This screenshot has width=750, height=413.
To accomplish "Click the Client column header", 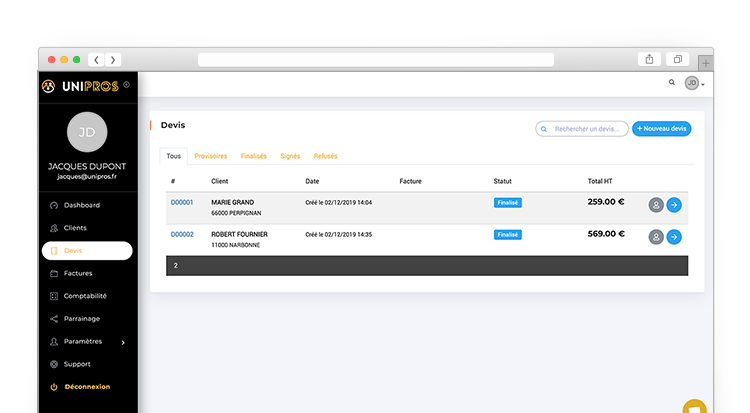I will tap(220, 181).
